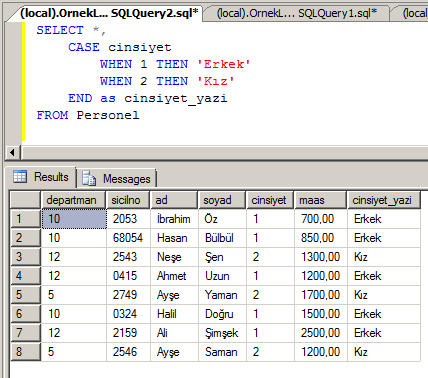428x378 pixels.
Task: Select row header 2 in results
Action: [x=25, y=238]
